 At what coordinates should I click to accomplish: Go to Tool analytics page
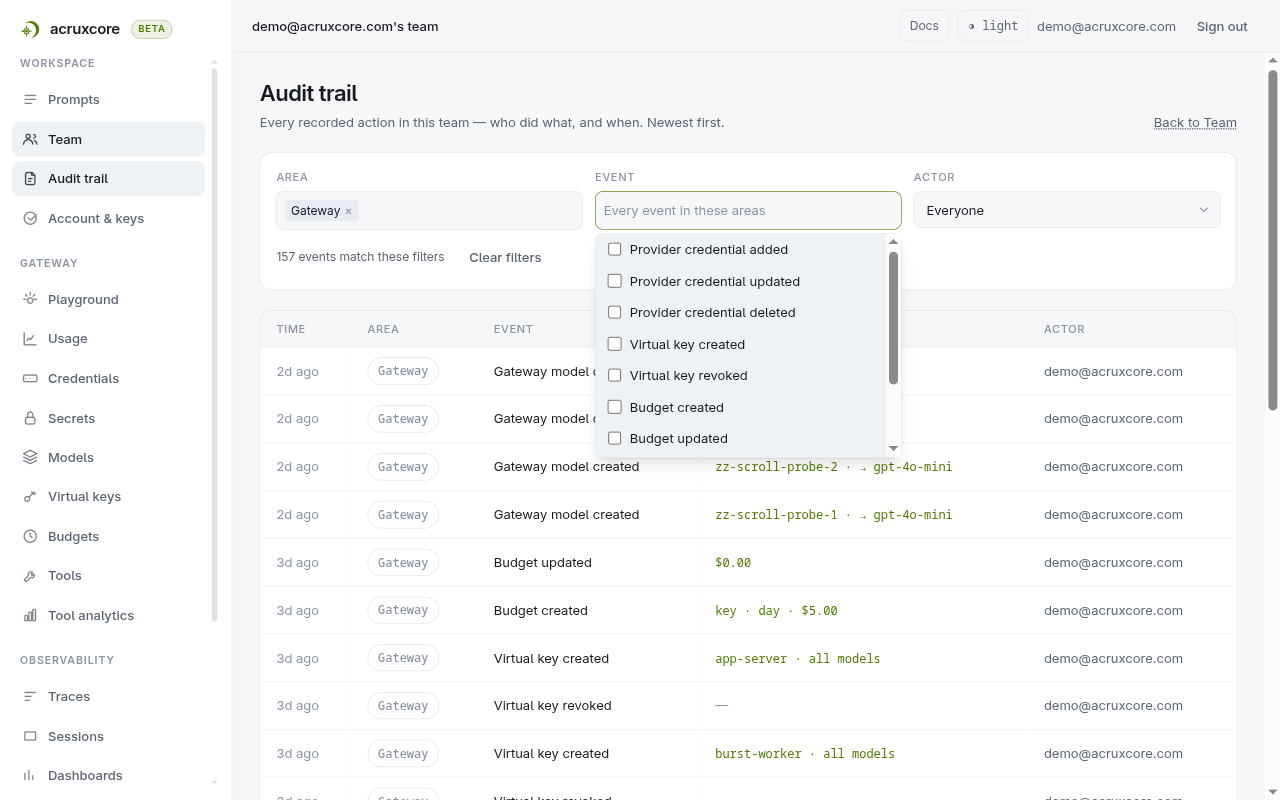click(x=108, y=615)
